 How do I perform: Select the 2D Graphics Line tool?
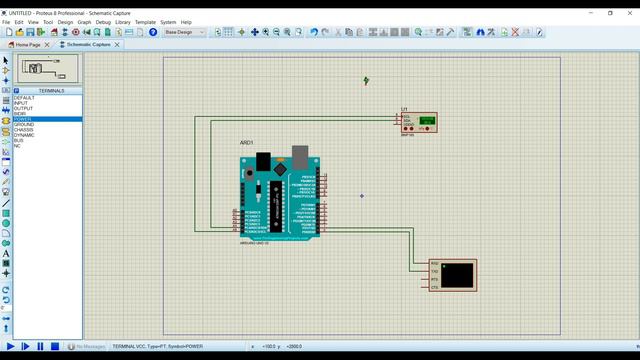pyautogui.click(x=6, y=203)
